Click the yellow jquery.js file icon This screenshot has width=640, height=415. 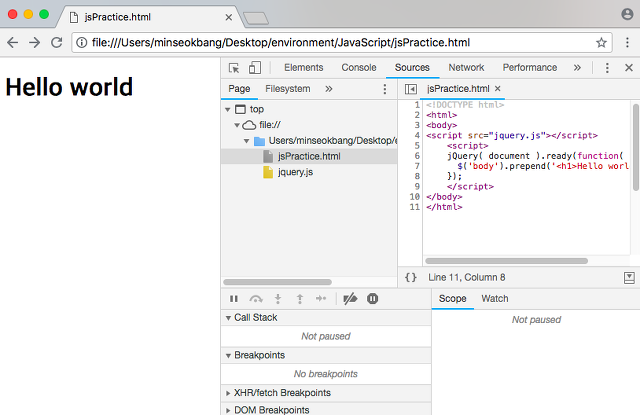(x=268, y=172)
